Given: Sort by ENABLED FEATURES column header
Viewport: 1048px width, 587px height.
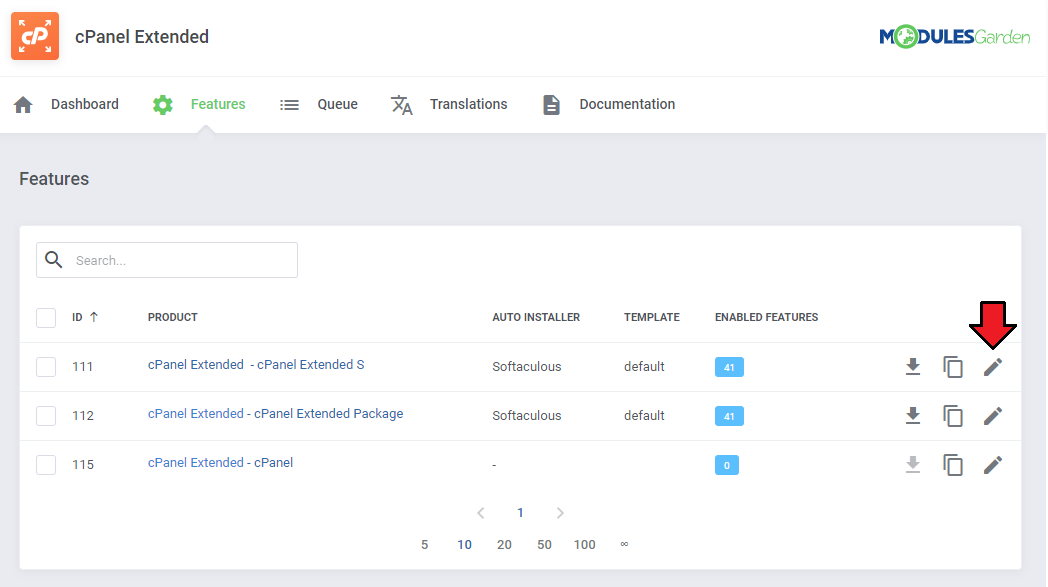Looking at the screenshot, I should pyautogui.click(x=767, y=317).
